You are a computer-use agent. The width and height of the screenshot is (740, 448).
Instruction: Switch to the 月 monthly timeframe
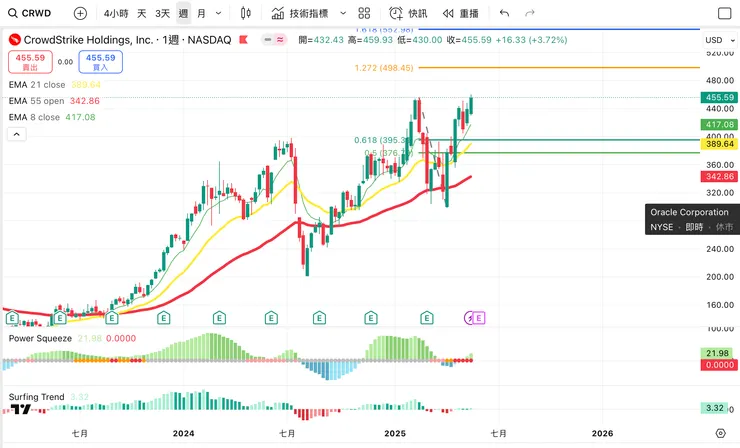(x=202, y=13)
